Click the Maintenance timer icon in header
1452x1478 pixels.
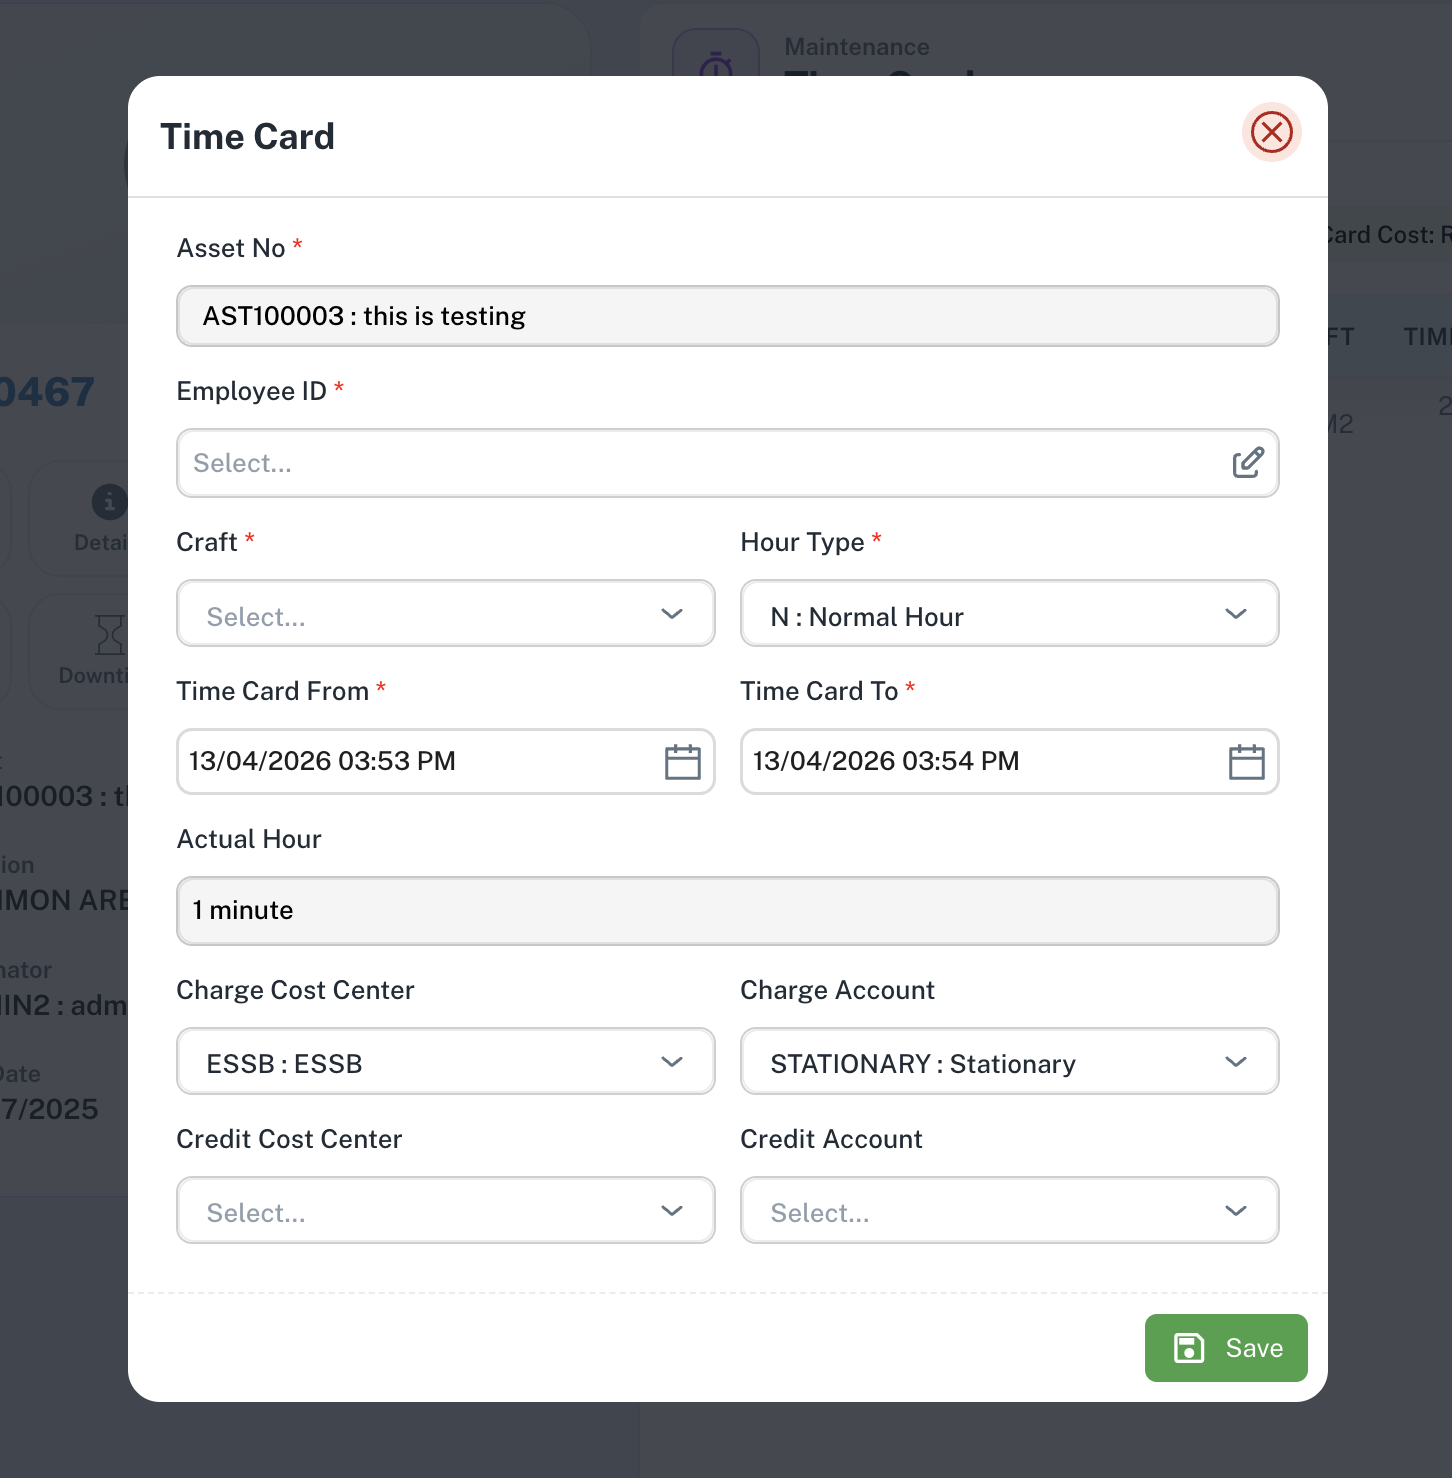click(x=716, y=63)
